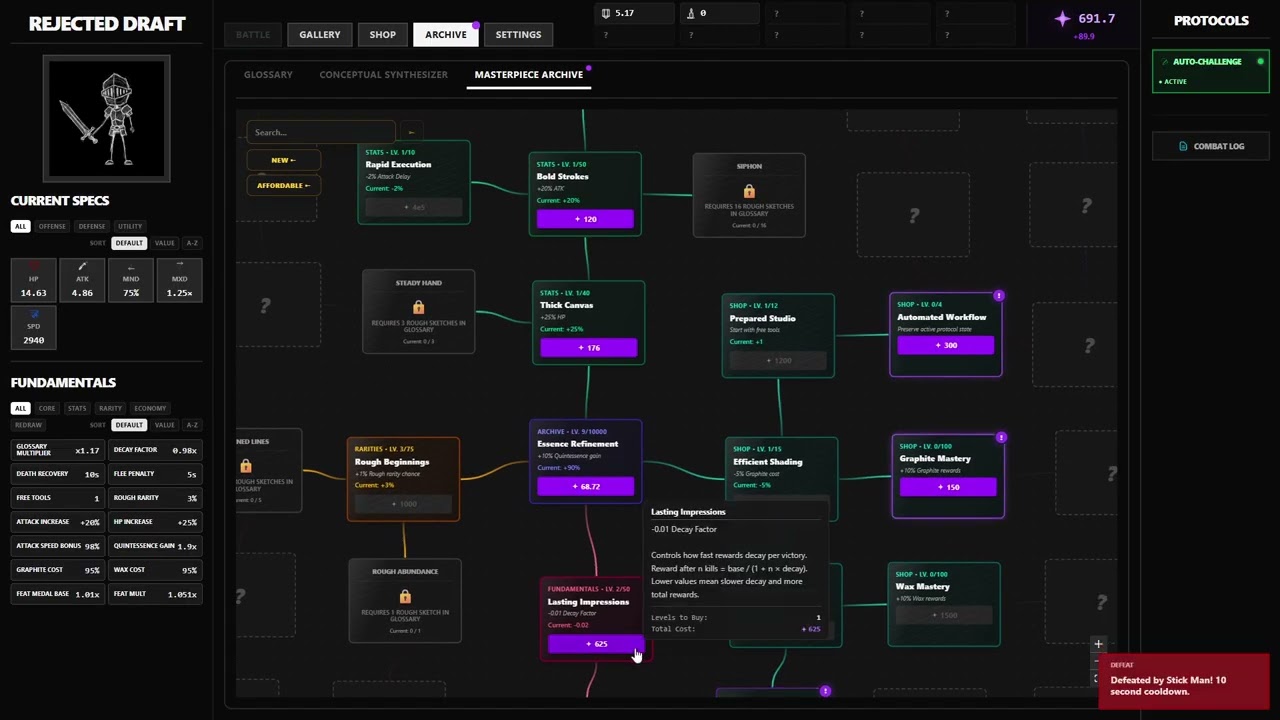The image size is (1280, 720).
Task: Sort Fundamentals by A-Z
Action: click(192, 425)
